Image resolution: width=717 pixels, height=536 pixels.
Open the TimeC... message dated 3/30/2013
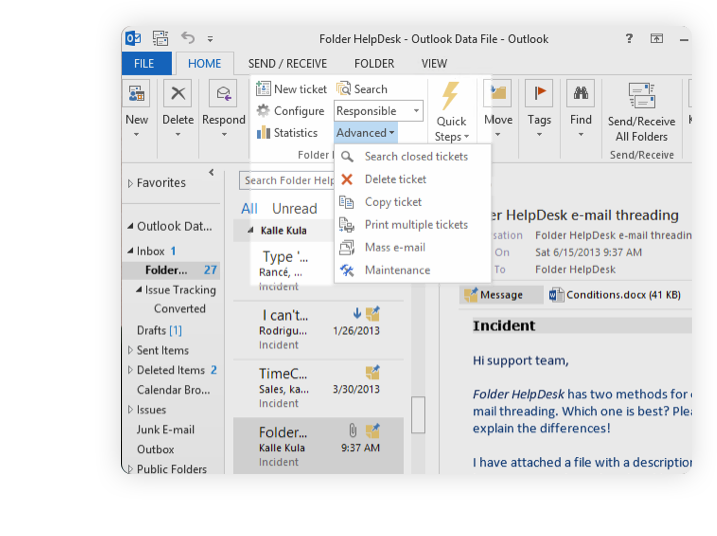318,389
